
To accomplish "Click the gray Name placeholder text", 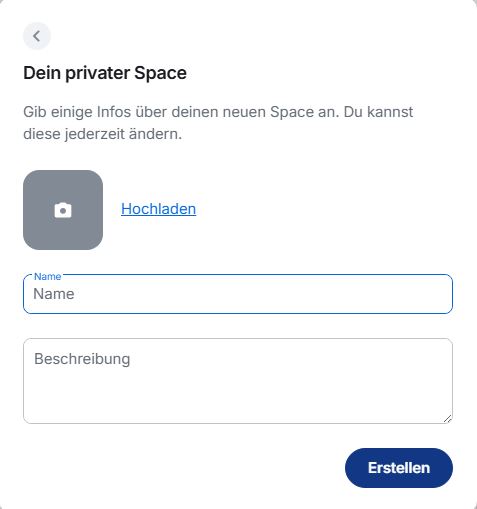I will click(x=54, y=294).
